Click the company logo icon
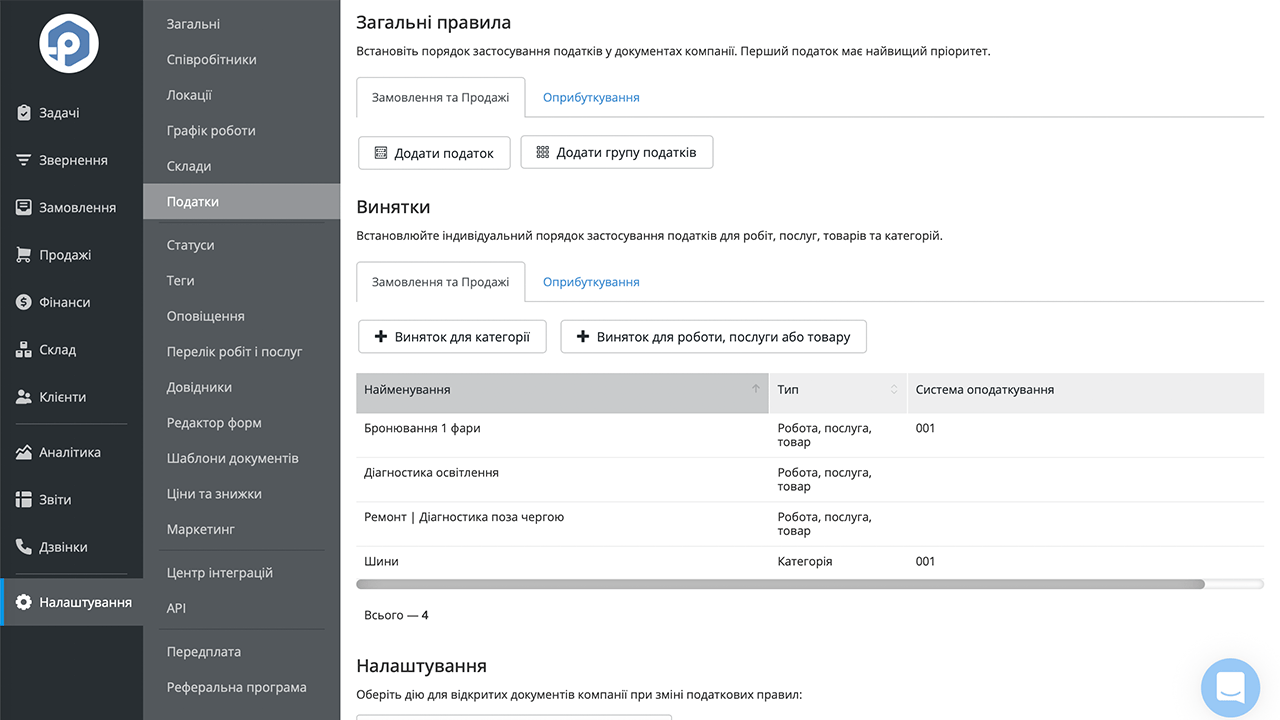This screenshot has width=1280, height=720. (69, 44)
